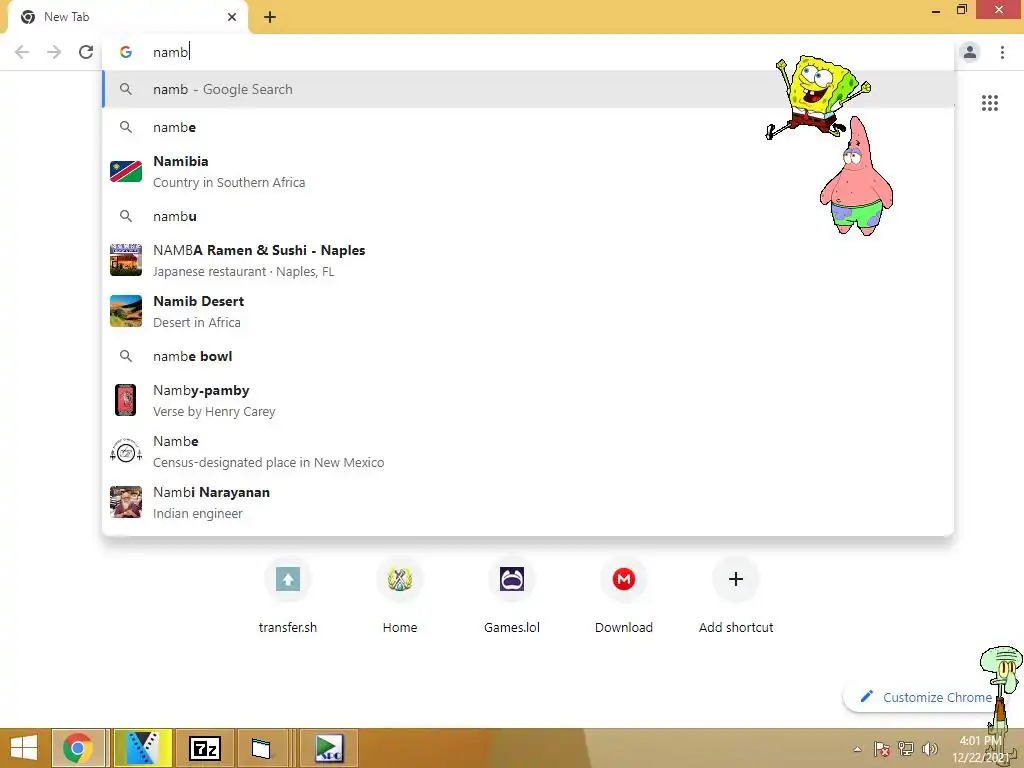Open the 7-Zip taskbar icon
1024x768 pixels.
pyautogui.click(x=204, y=748)
